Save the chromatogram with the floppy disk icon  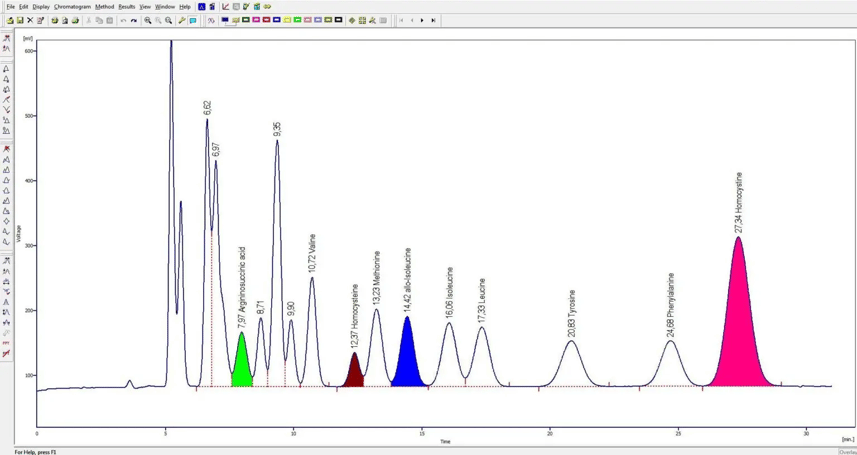pos(20,20)
